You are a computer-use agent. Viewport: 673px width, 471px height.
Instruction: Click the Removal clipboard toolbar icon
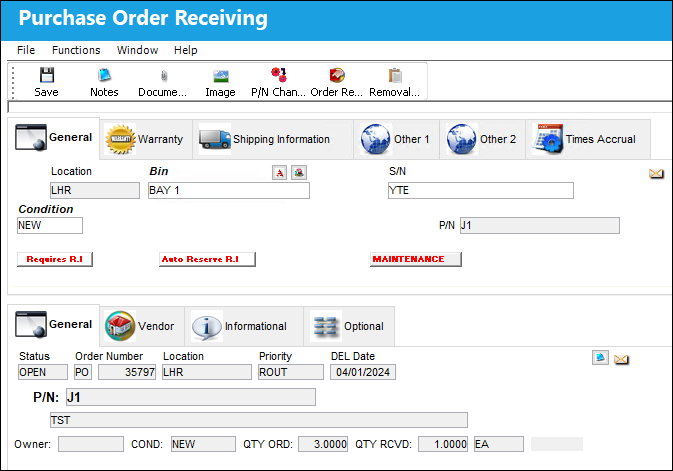[x=395, y=76]
